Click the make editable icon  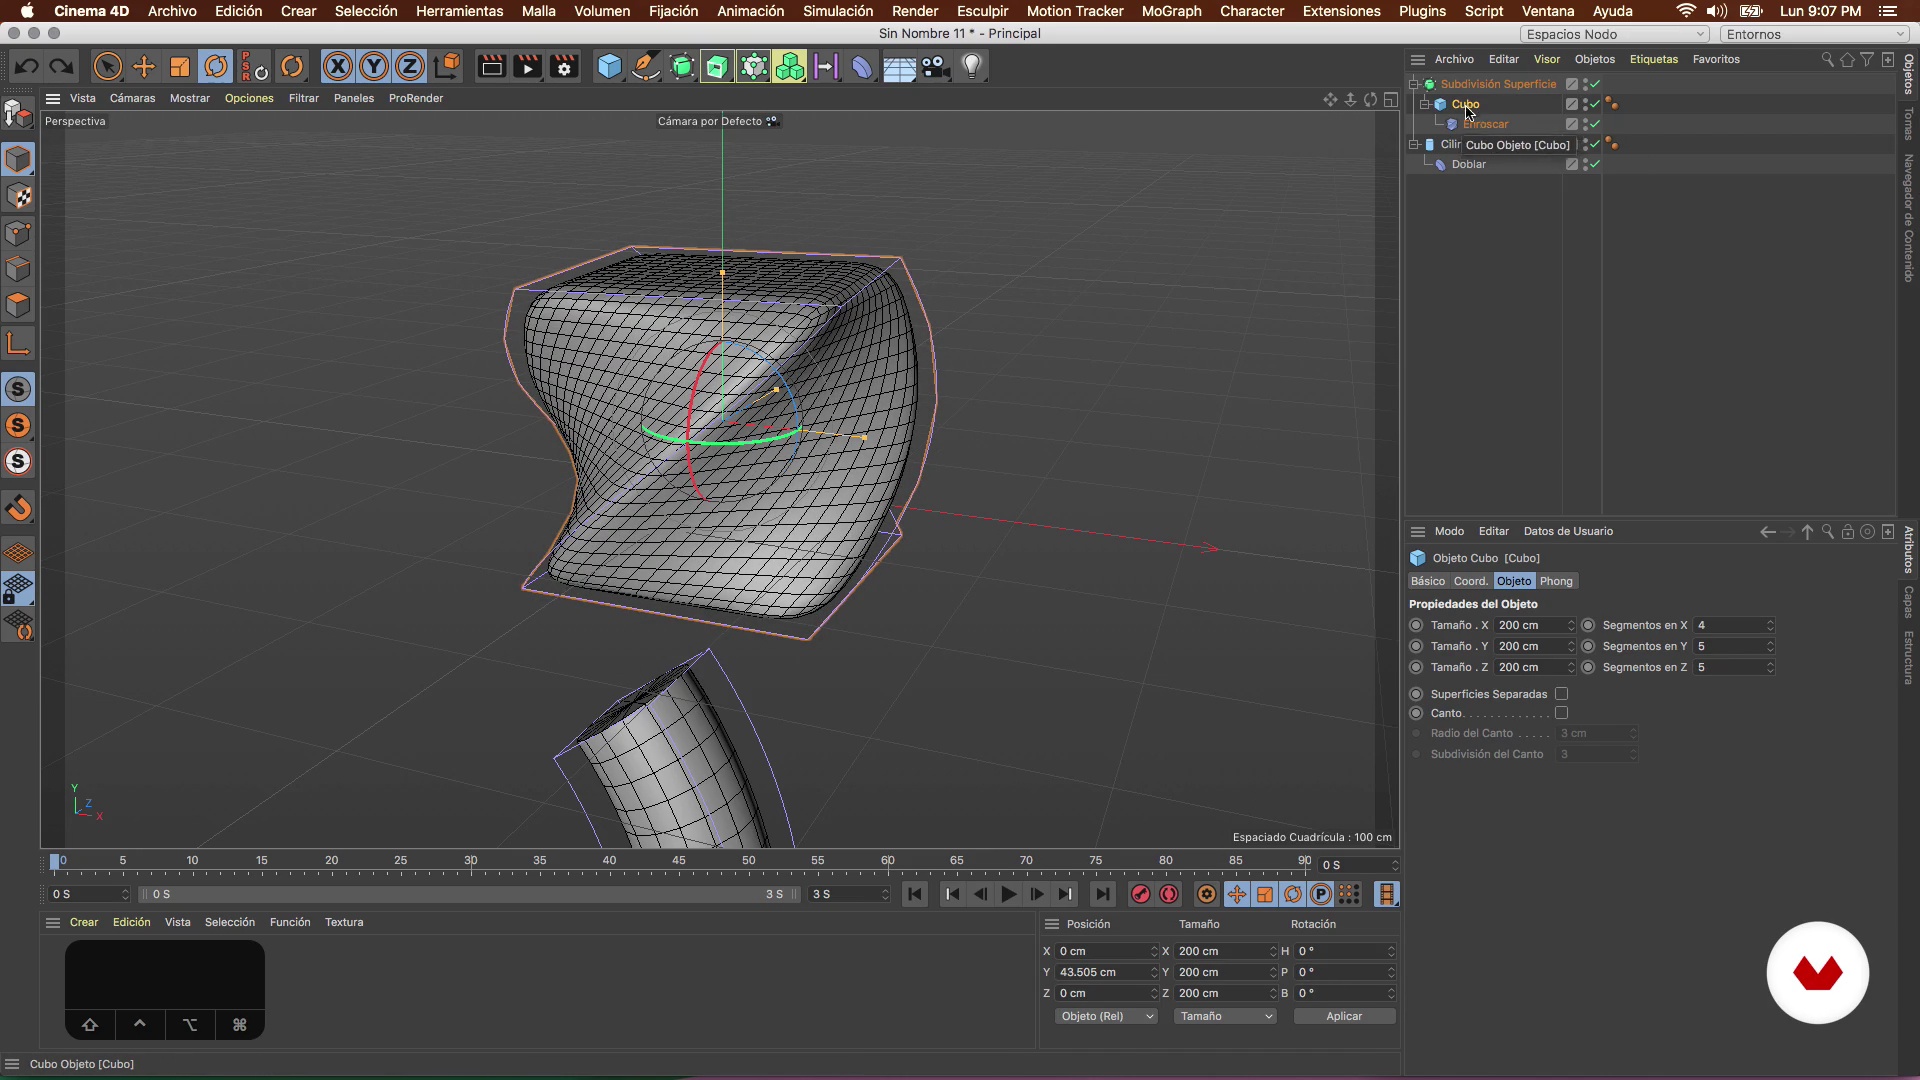18,115
